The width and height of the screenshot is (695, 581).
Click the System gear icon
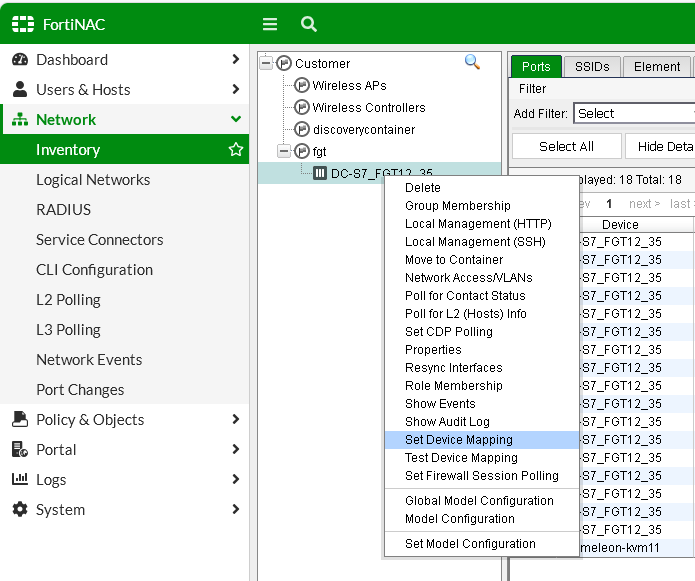pyautogui.click(x=20, y=509)
